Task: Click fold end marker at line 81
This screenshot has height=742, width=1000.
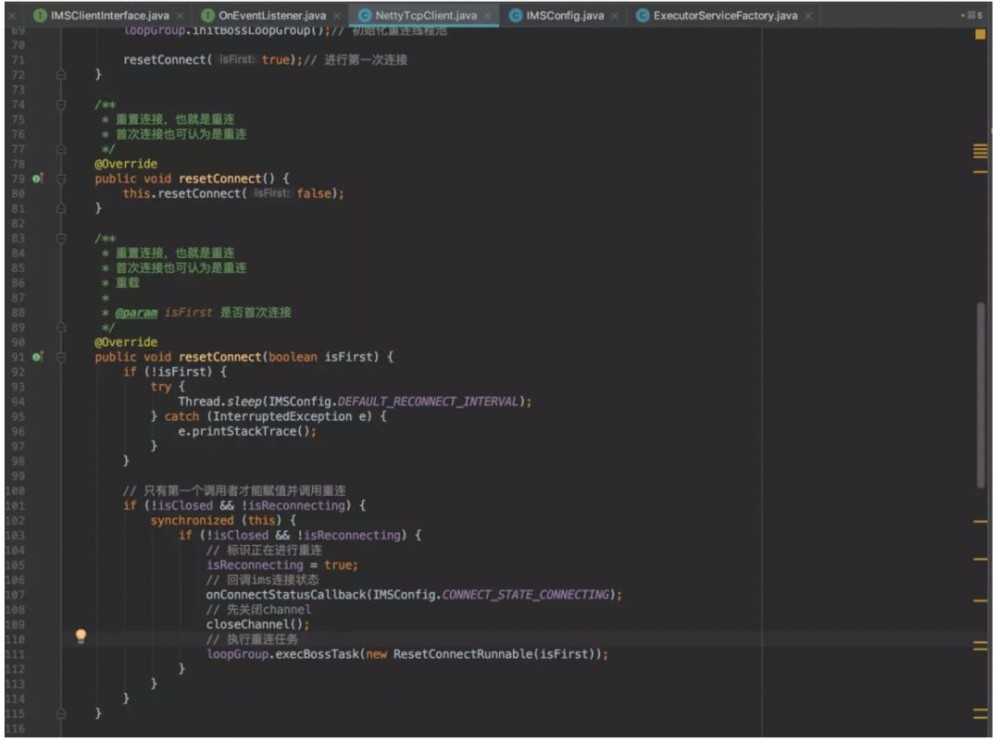Action: tap(61, 209)
